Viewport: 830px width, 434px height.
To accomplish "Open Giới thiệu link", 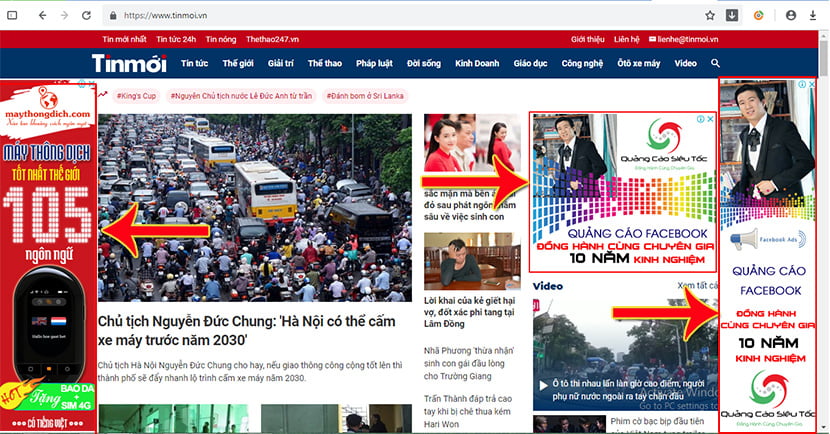I will point(588,39).
